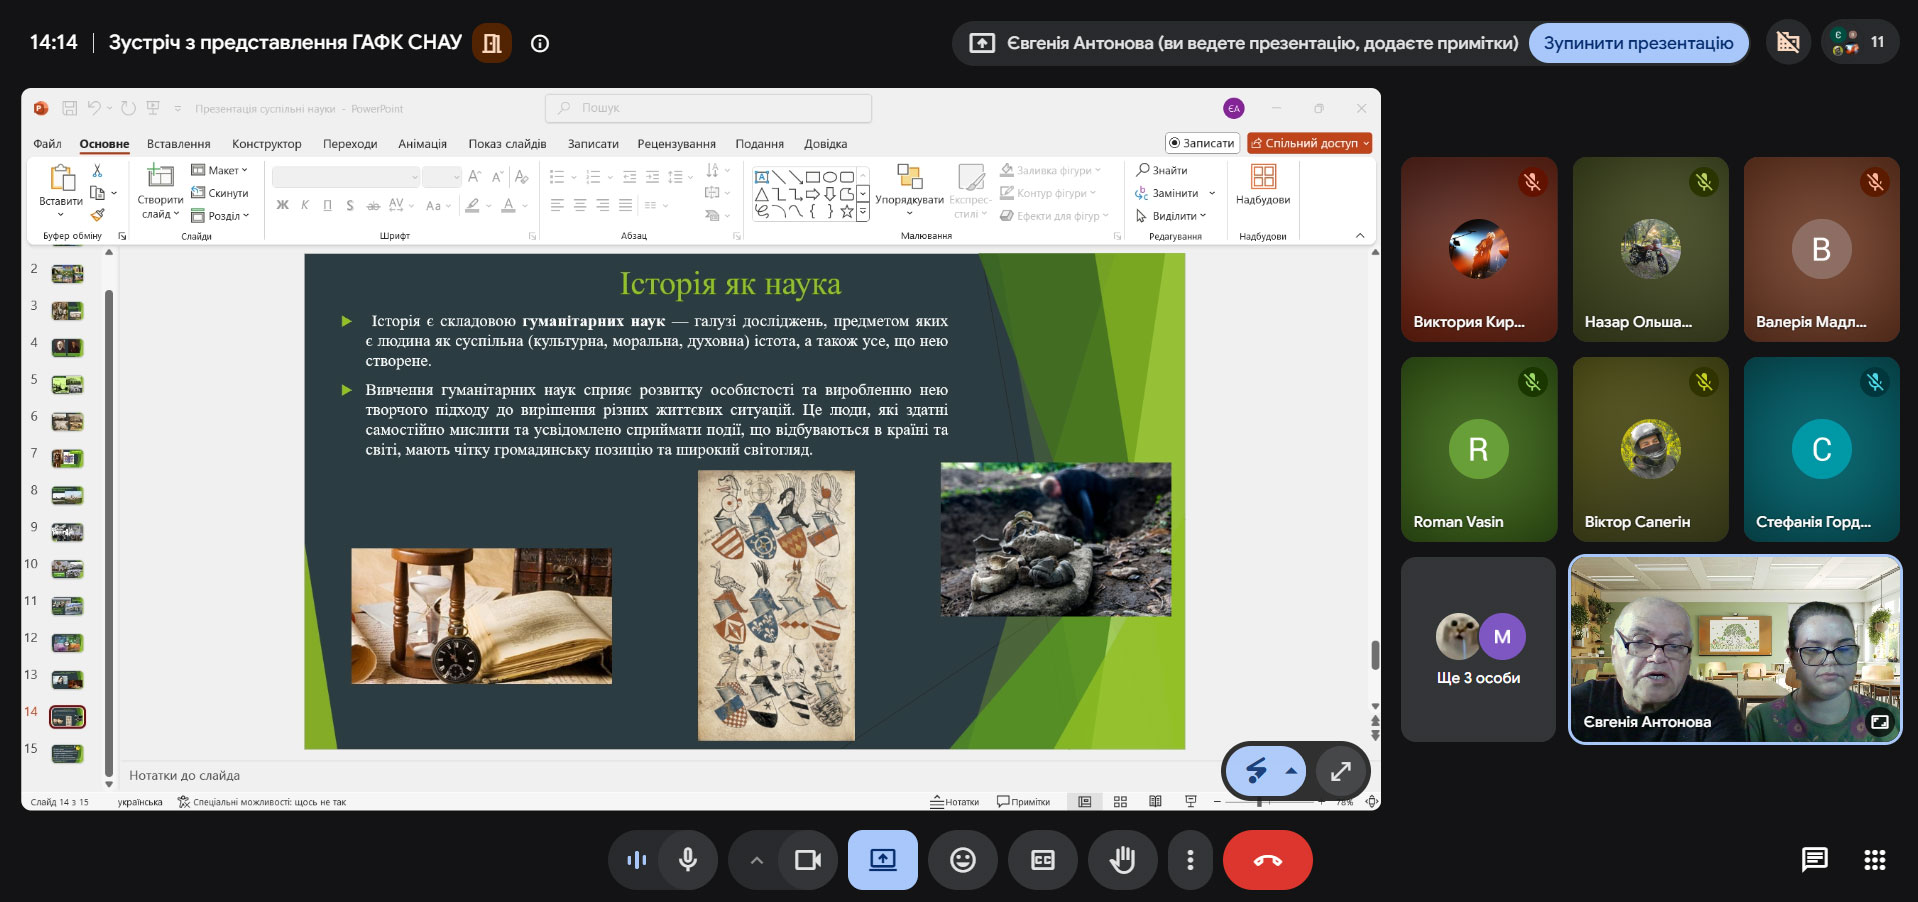Toggle Underline (П) text formatting
Screen dimensions: 1918x902
[x=327, y=205]
